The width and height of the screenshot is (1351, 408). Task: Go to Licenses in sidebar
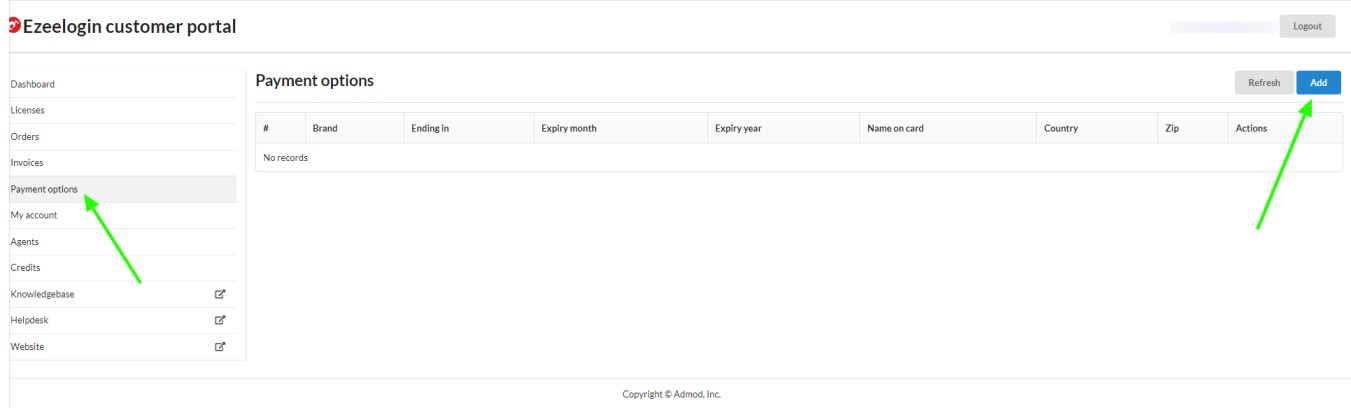point(123,110)
